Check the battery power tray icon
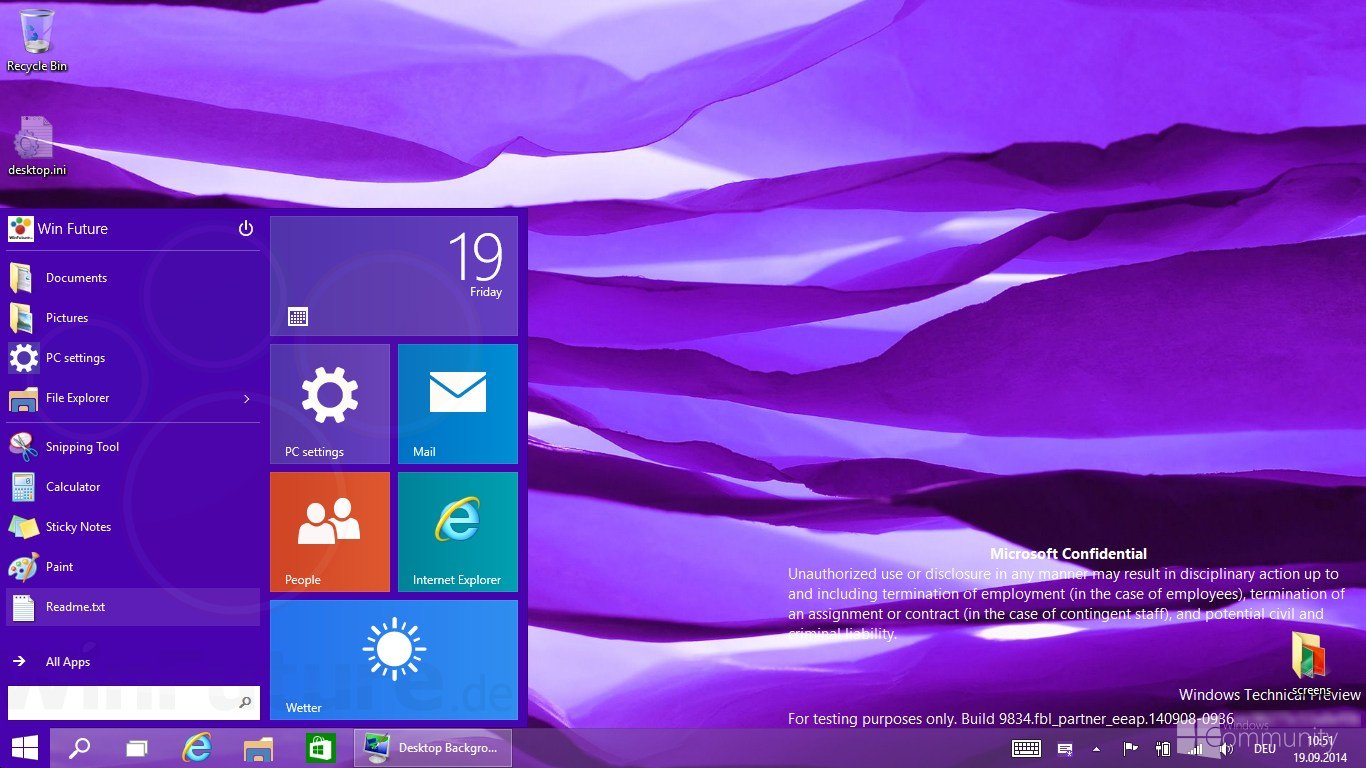 click(1163, 748)
